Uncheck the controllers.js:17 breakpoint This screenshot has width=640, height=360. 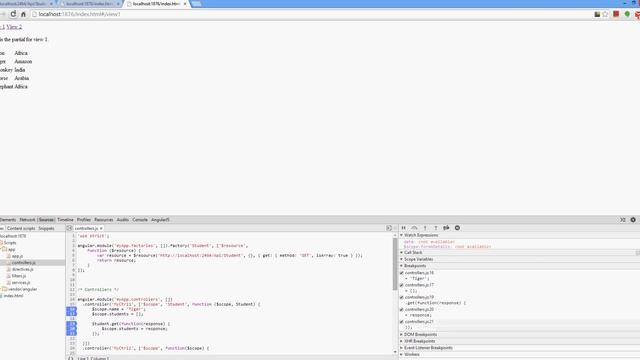[x=402, y=285]
